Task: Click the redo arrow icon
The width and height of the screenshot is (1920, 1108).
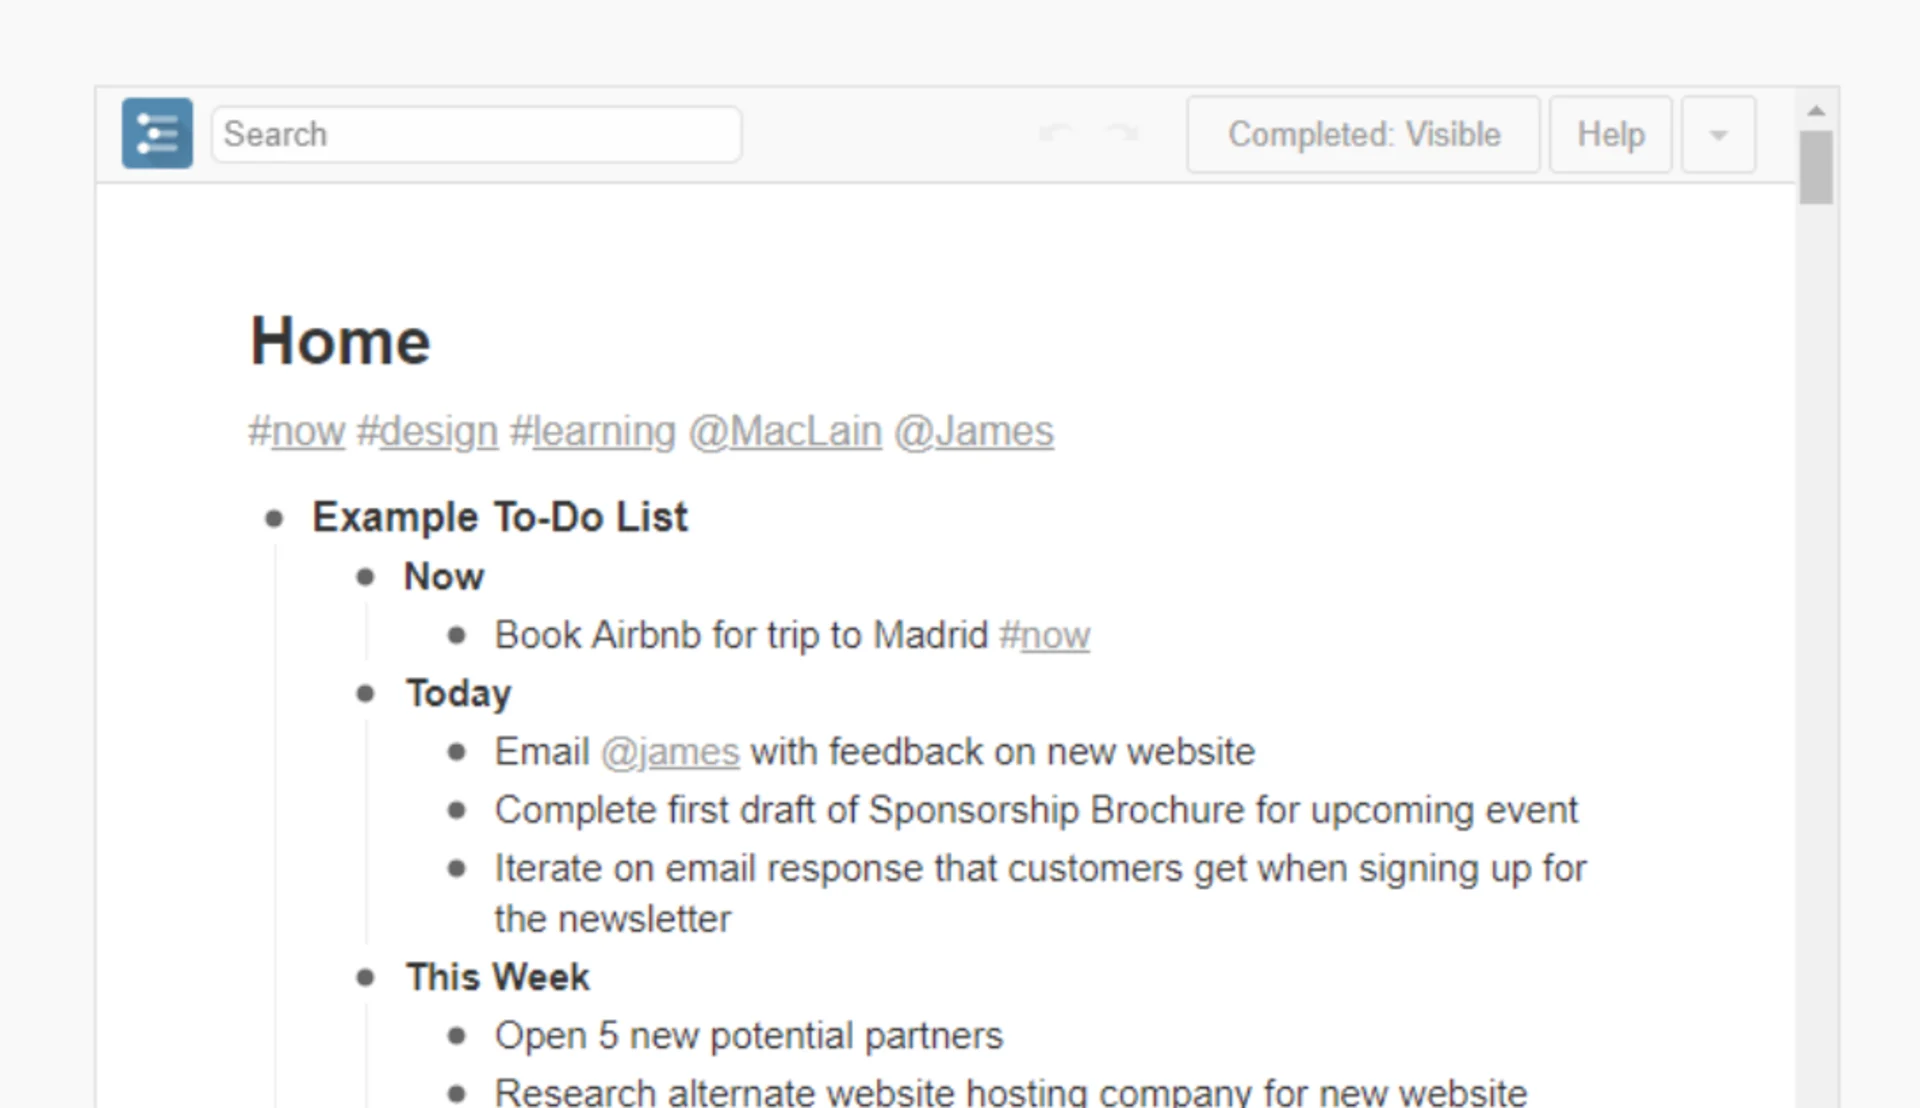Action: click(x=1122, y=133)
